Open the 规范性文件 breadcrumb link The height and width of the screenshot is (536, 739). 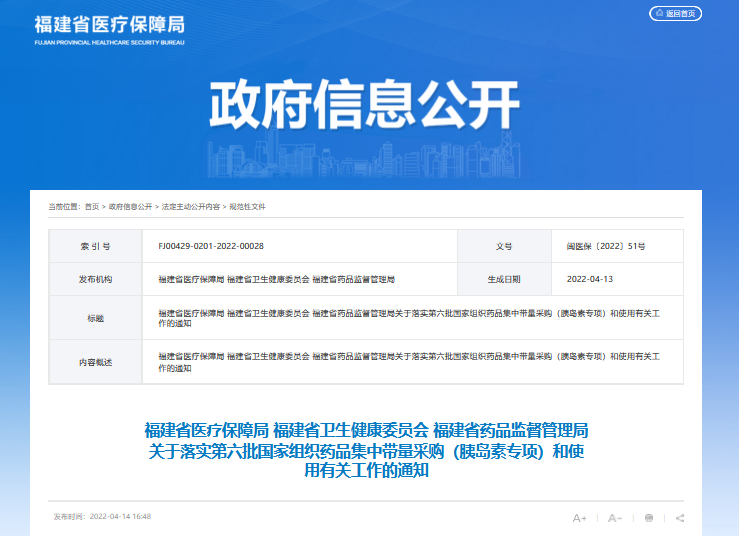pos(247,206)
